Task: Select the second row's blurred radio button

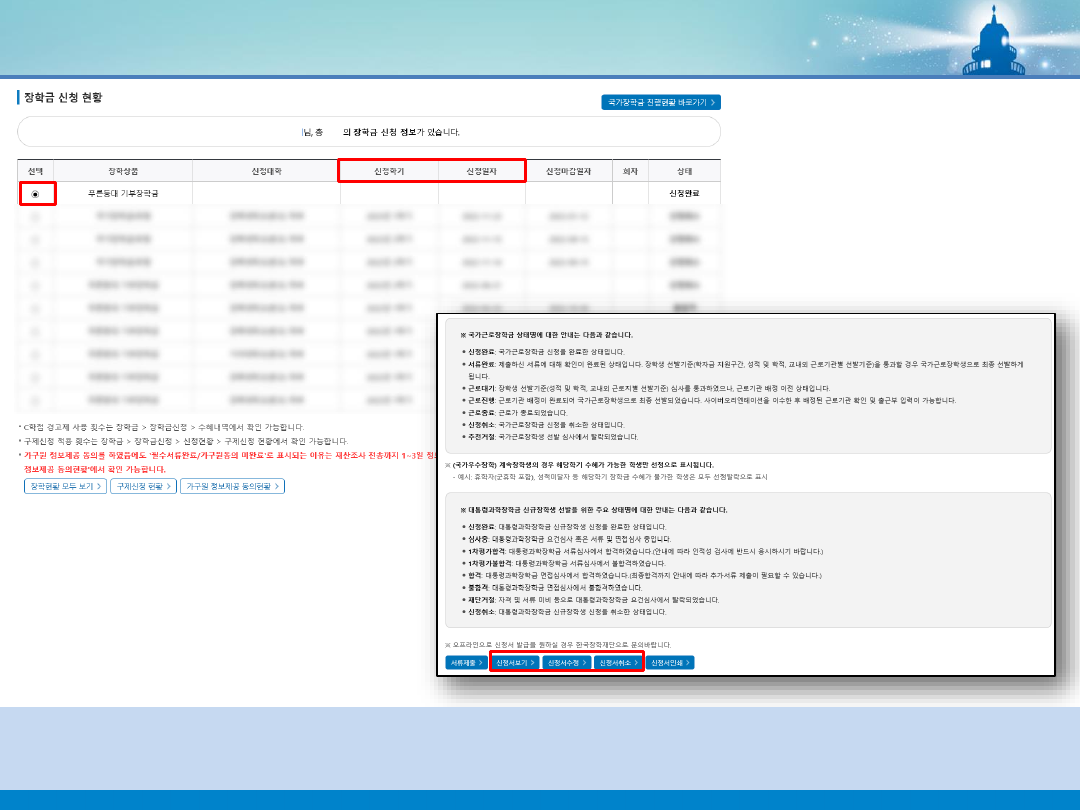Action: (x=36, y=215)
